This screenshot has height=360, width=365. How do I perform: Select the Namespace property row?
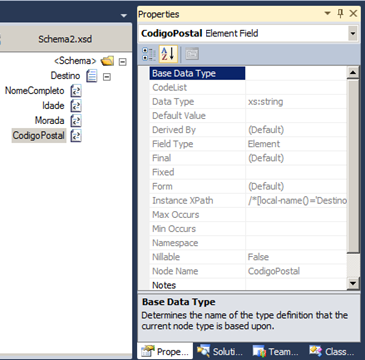pyautogui.click(x=248, y=243)
